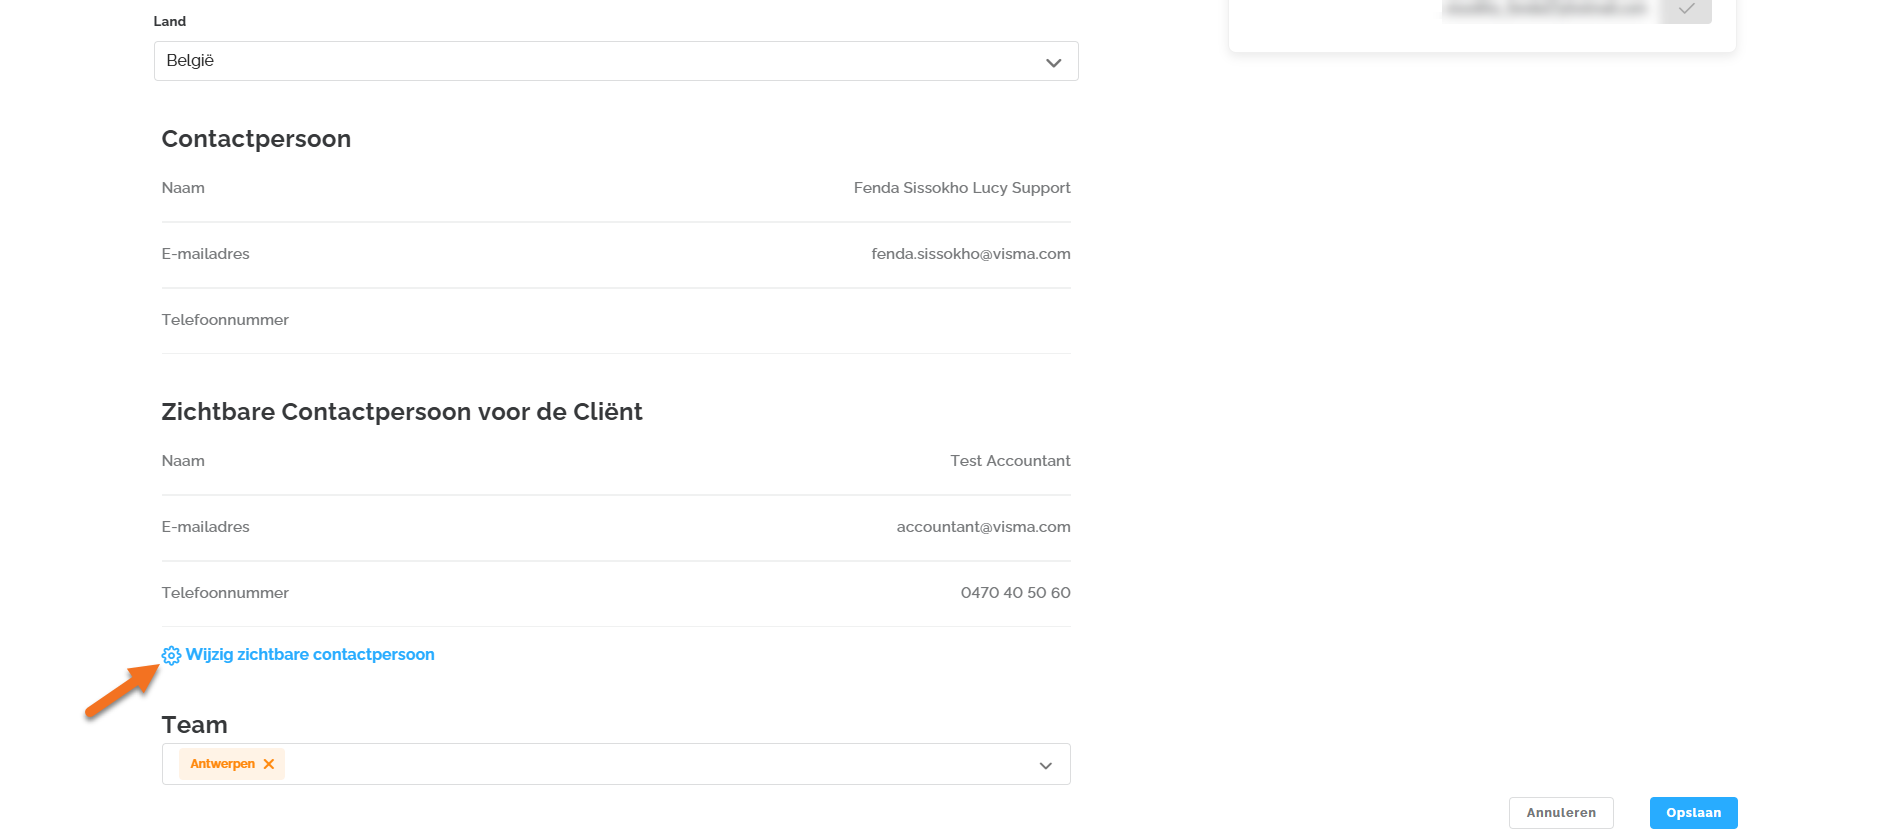Click the accountant@visma.com email address
Viewport: 1892px width, 838px height.
[983, 527]
